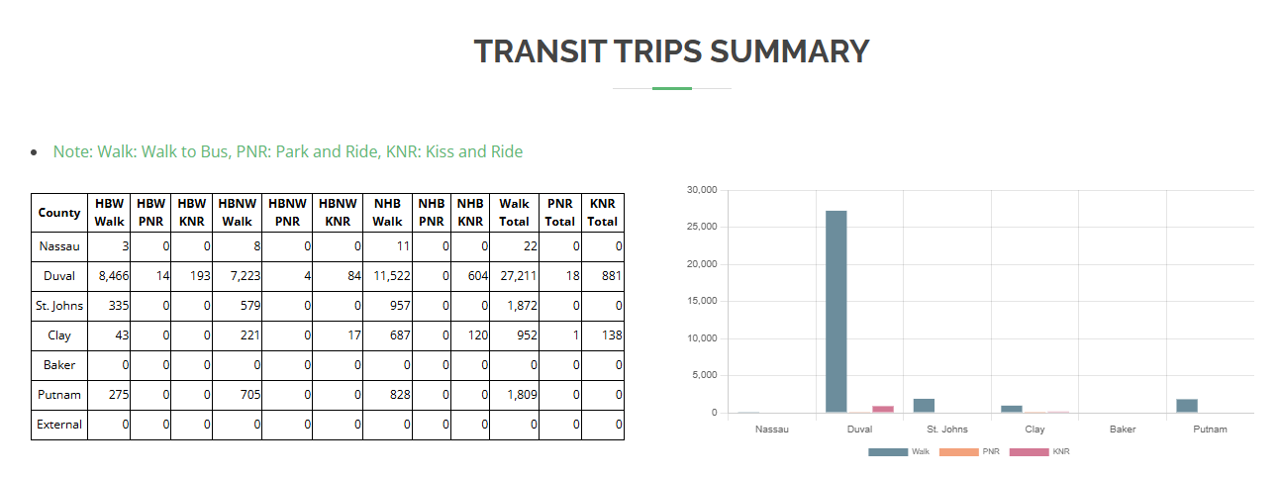The image size is (1280, 478).
Task: Toggle the Walk legend swatch
Action: 888,452
